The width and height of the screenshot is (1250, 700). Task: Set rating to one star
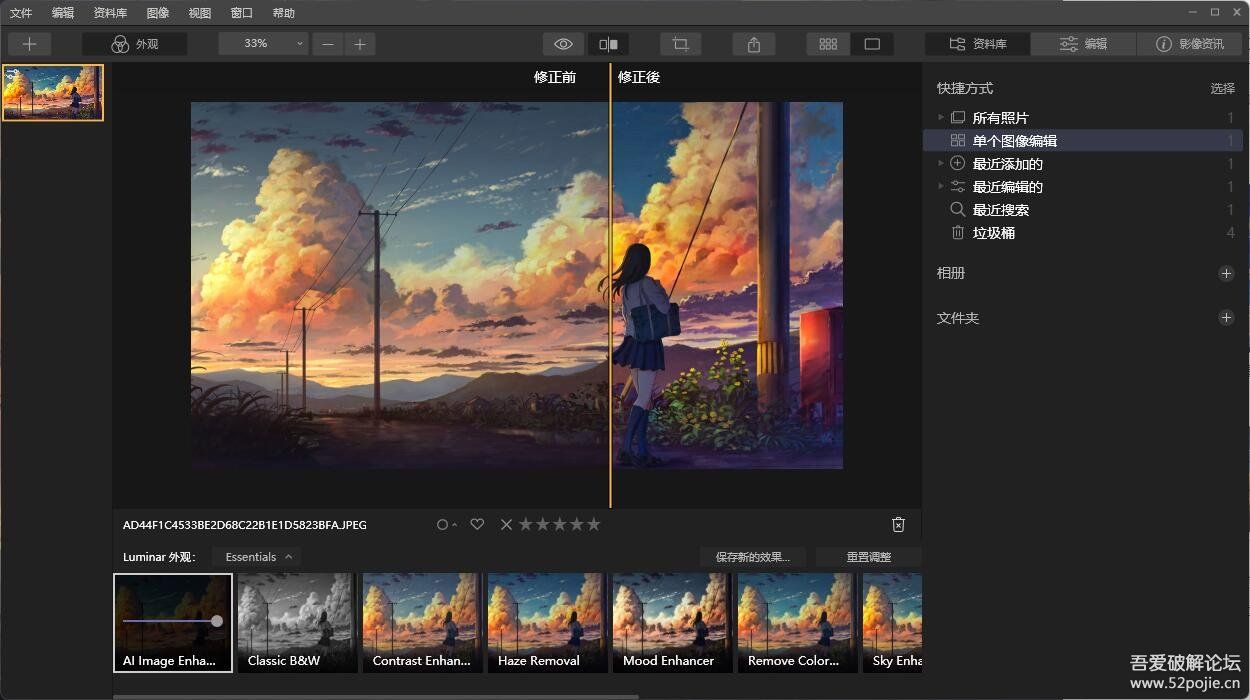click(x=525, y=525)
